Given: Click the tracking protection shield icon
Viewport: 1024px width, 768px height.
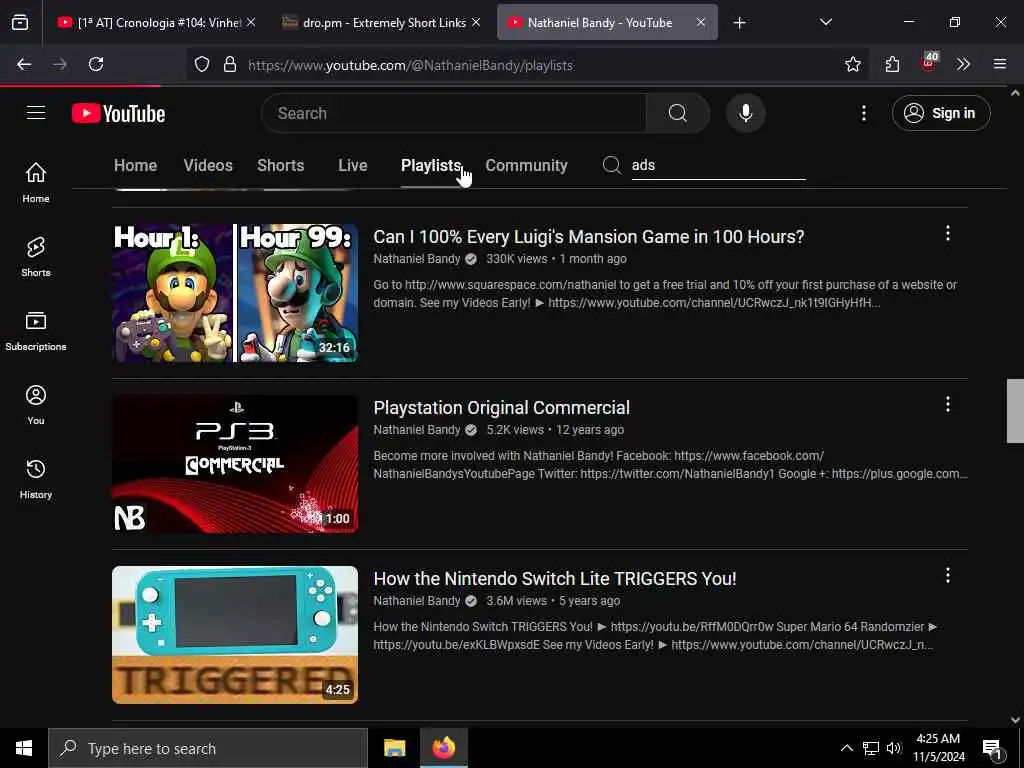Looking at the screenshot, I should (202, 65).
